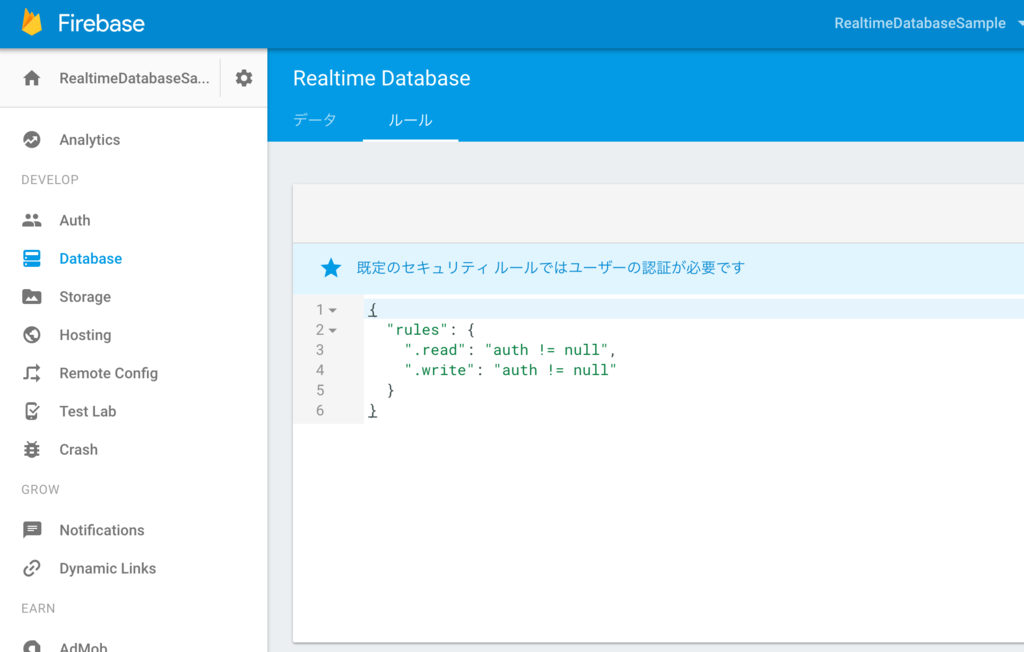Click the Notifications message icon
1024x652 pixels.
(x=31, y=530)
